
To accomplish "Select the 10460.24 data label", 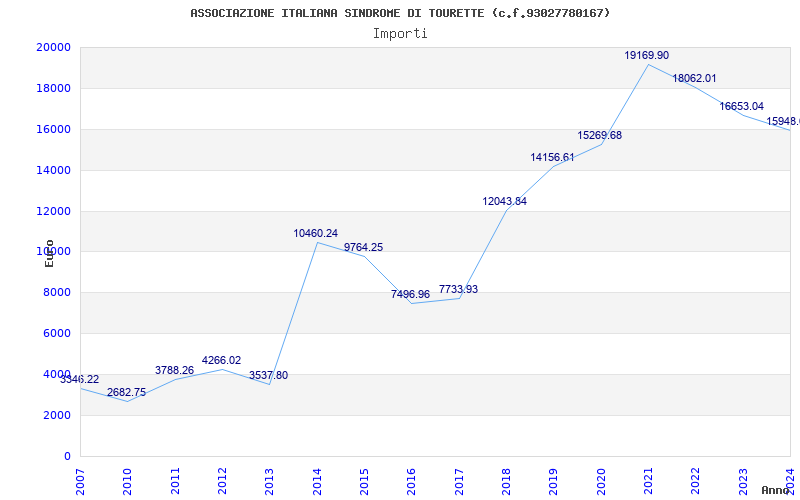I will (315, 233).
